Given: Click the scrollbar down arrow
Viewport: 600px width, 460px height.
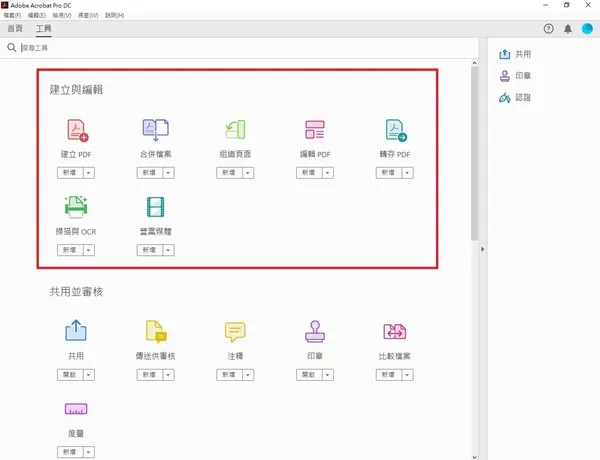Looking at the screenshot, I should [x=474, y=457].
